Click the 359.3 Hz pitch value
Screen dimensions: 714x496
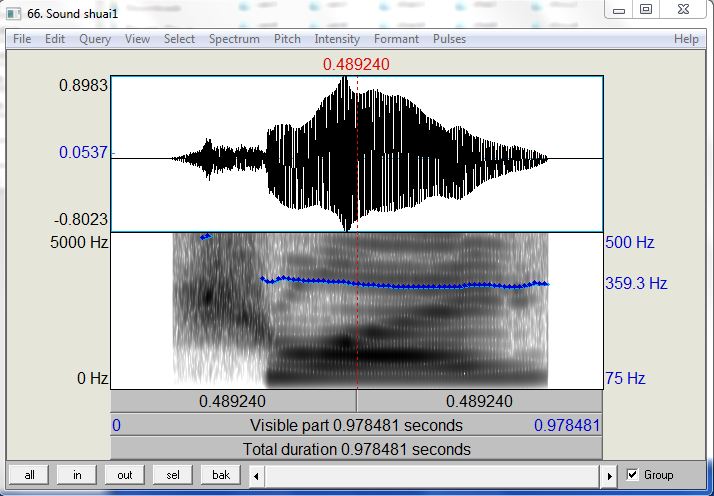636,284
